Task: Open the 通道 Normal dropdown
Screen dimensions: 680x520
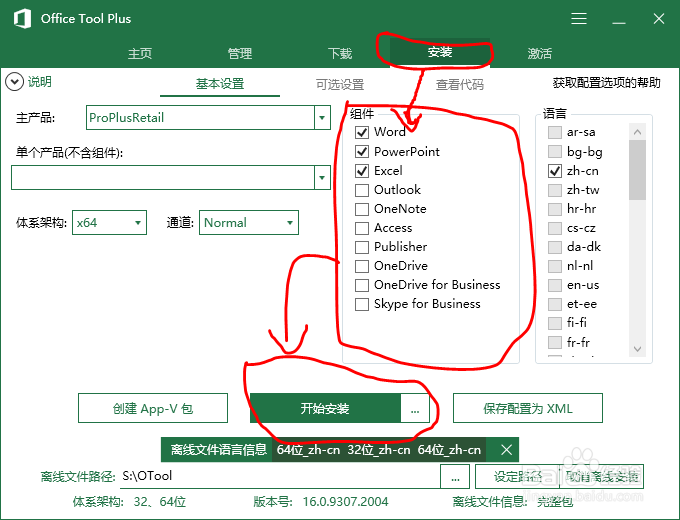Action: (x=249, y=222)
